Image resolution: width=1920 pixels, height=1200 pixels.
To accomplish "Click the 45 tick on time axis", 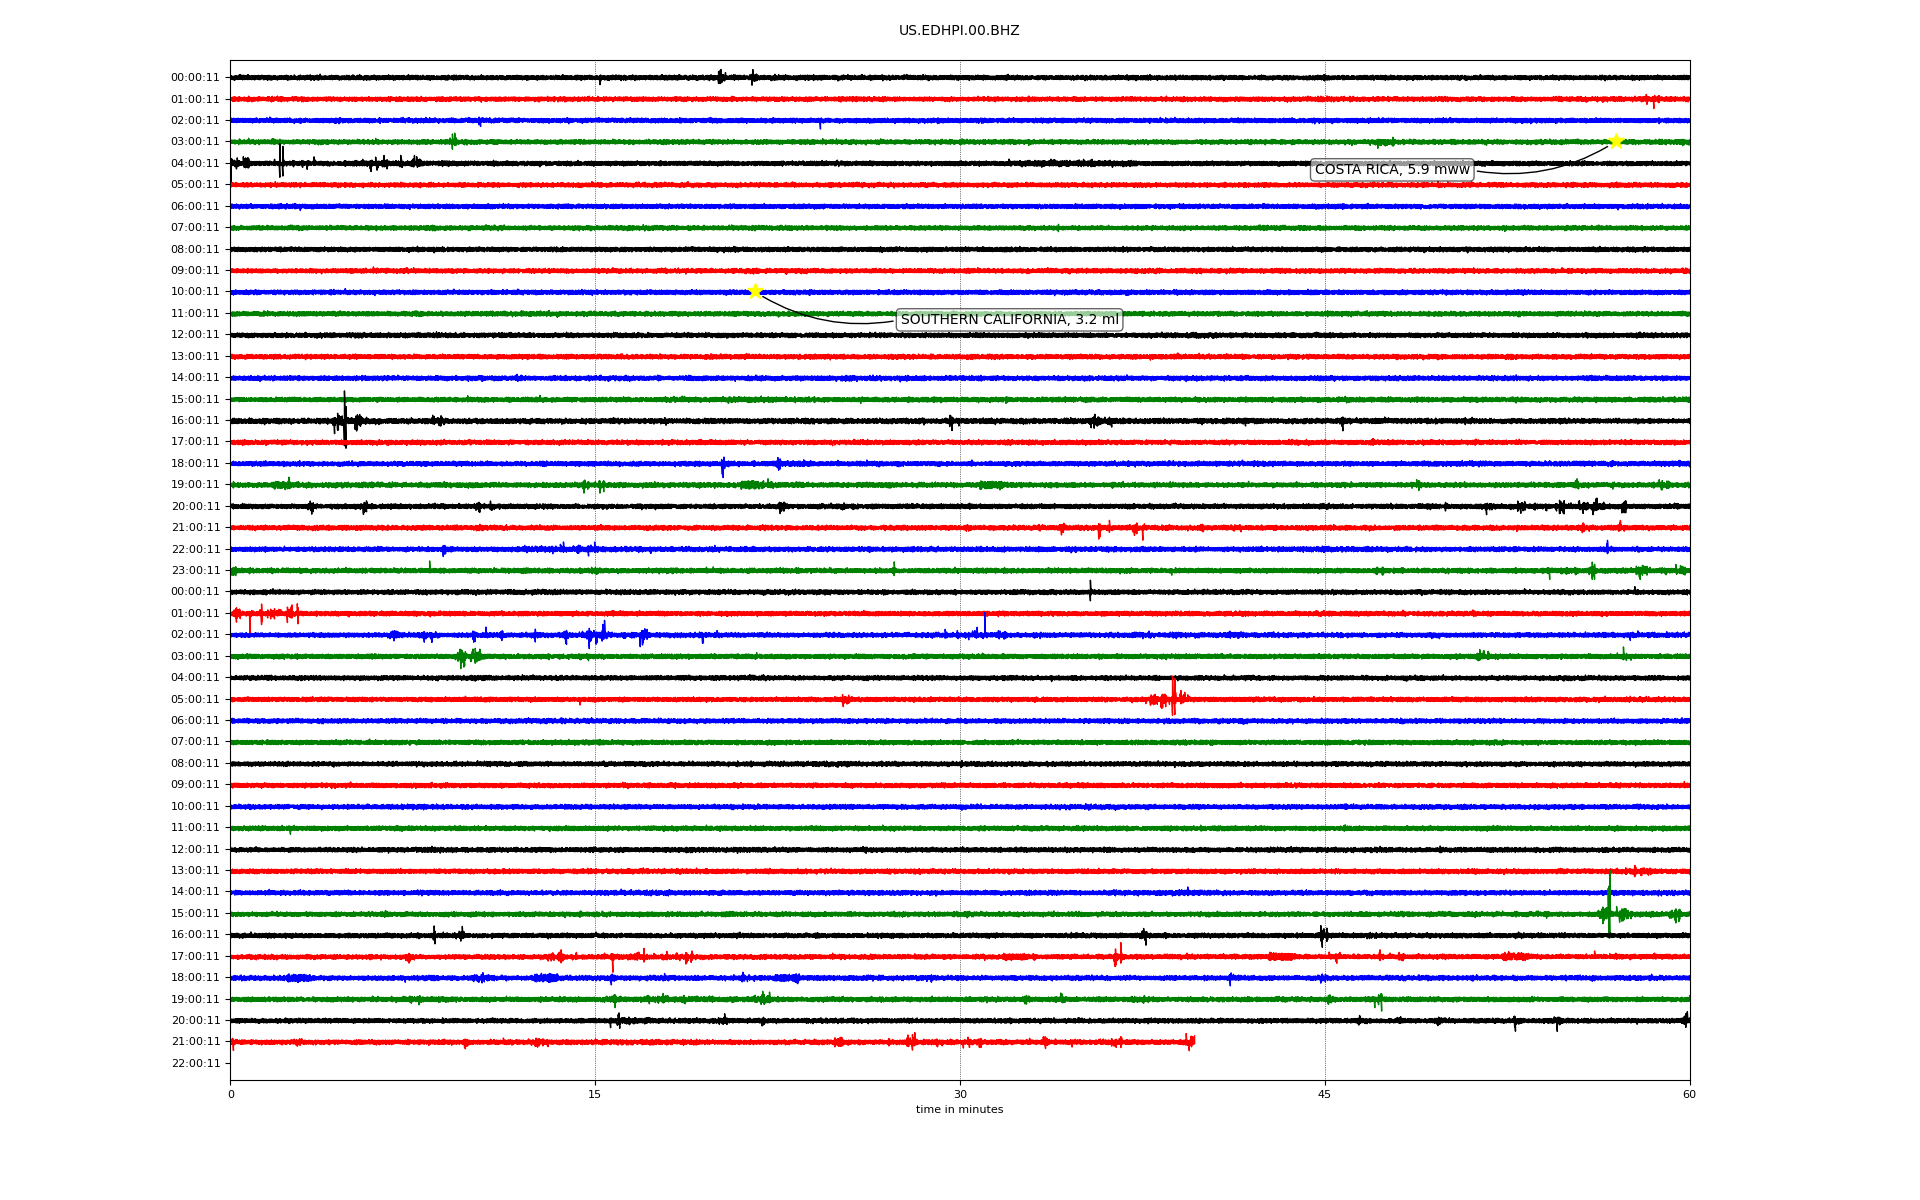I will [x=1325, y=1094].
